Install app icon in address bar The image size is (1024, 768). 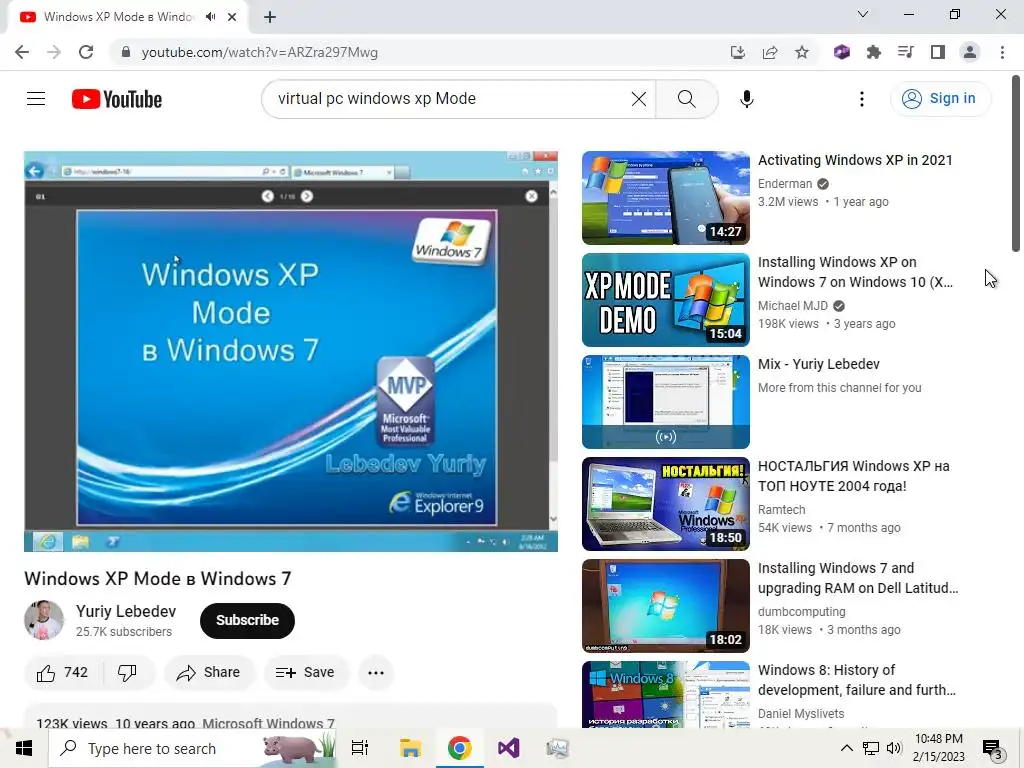[738, 52]
